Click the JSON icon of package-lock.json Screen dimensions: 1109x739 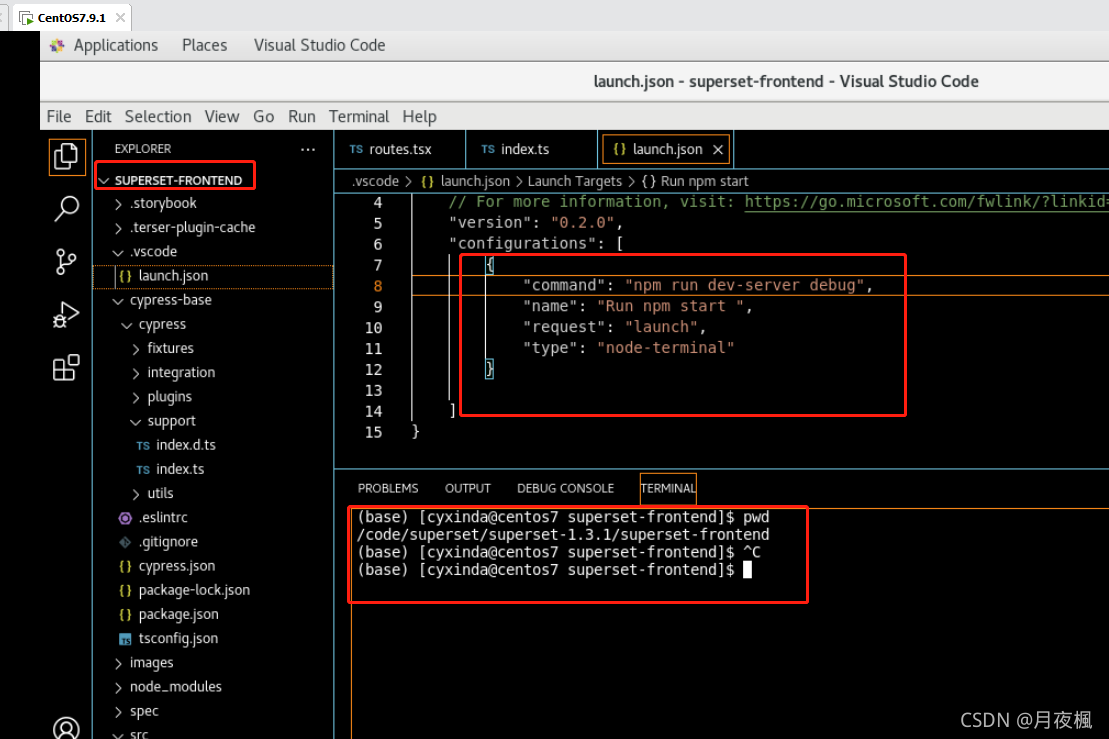point(125,590)
